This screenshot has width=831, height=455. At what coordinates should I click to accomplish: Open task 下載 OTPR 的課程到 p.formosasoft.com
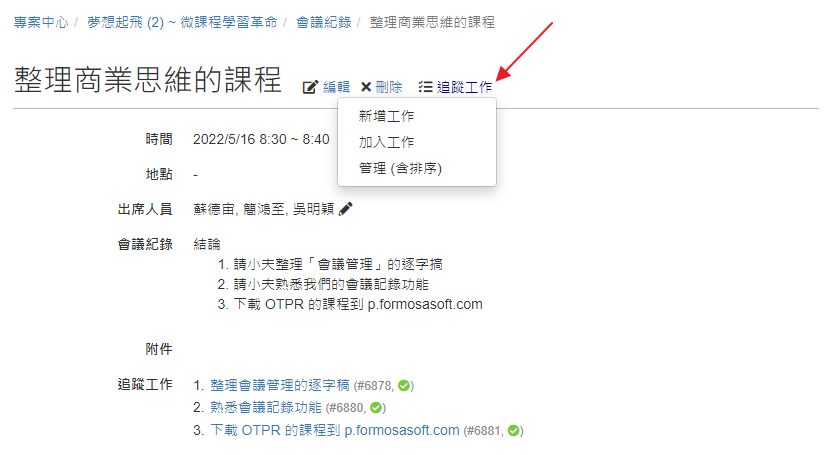(334, 430)
